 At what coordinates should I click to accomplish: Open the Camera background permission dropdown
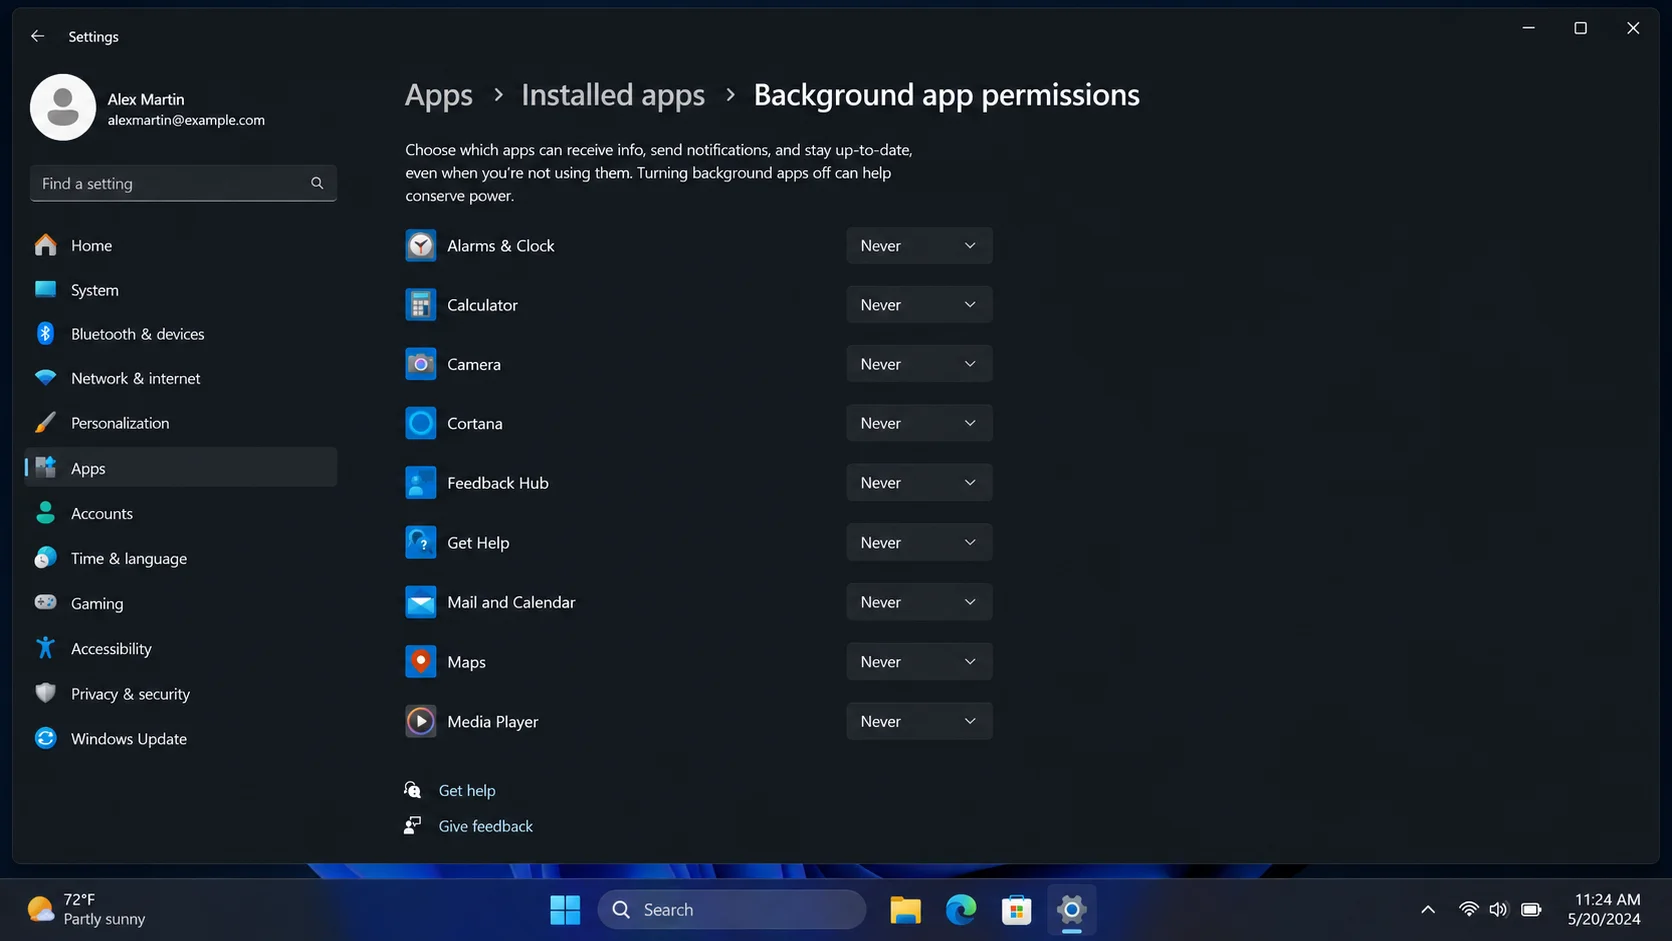[x=919, y=364]
